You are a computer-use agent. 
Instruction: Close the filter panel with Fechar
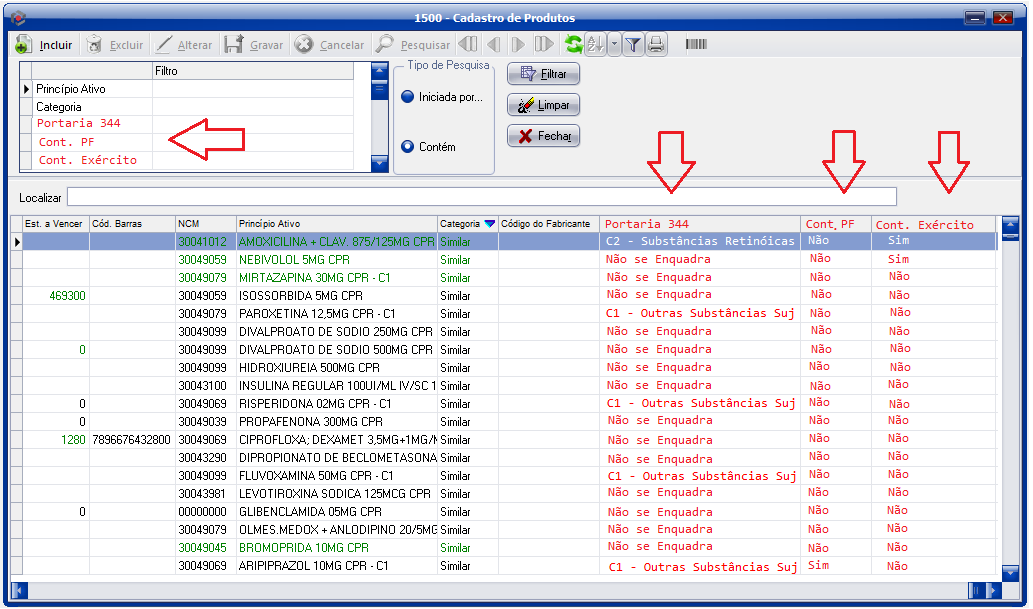544,136
